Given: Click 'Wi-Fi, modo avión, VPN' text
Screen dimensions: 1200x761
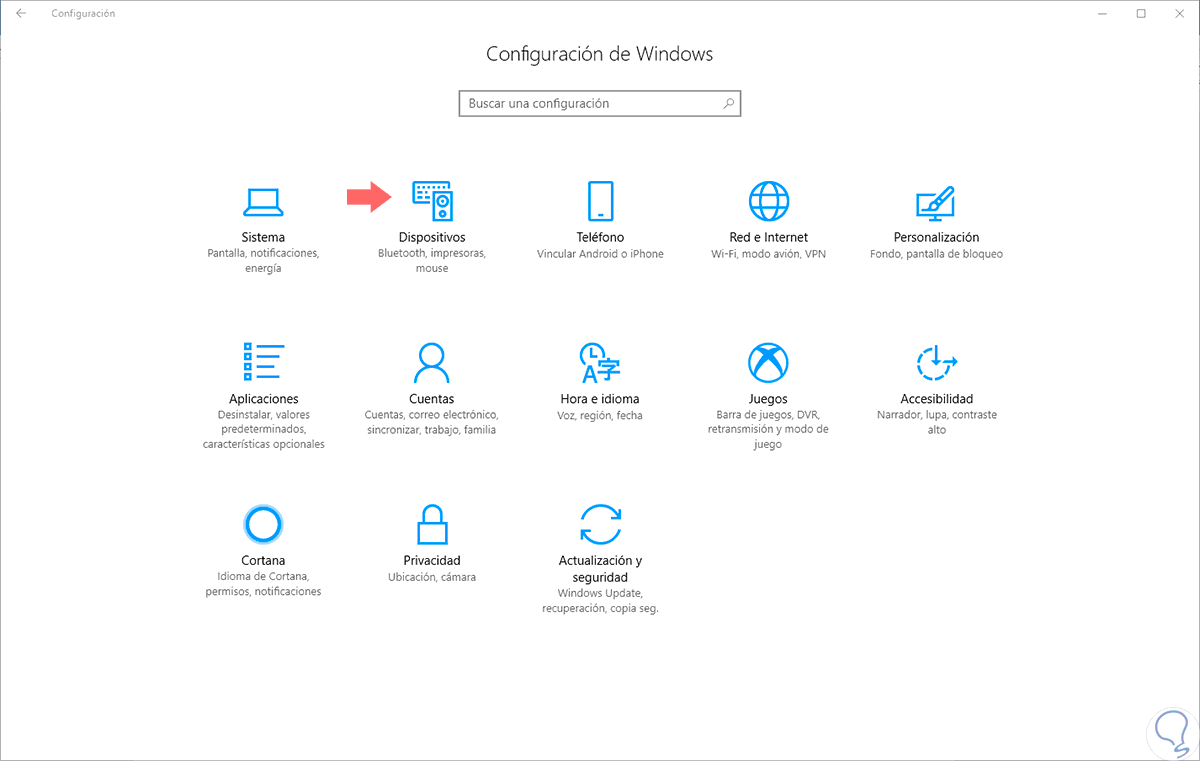Looking at the screenshot, I should (x=768, y=254).
